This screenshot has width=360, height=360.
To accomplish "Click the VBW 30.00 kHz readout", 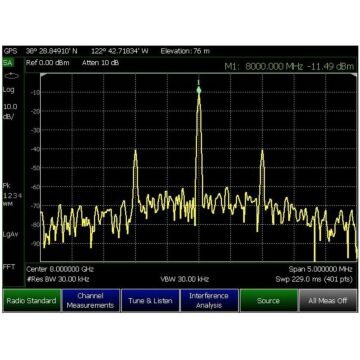I will point(185,279).
